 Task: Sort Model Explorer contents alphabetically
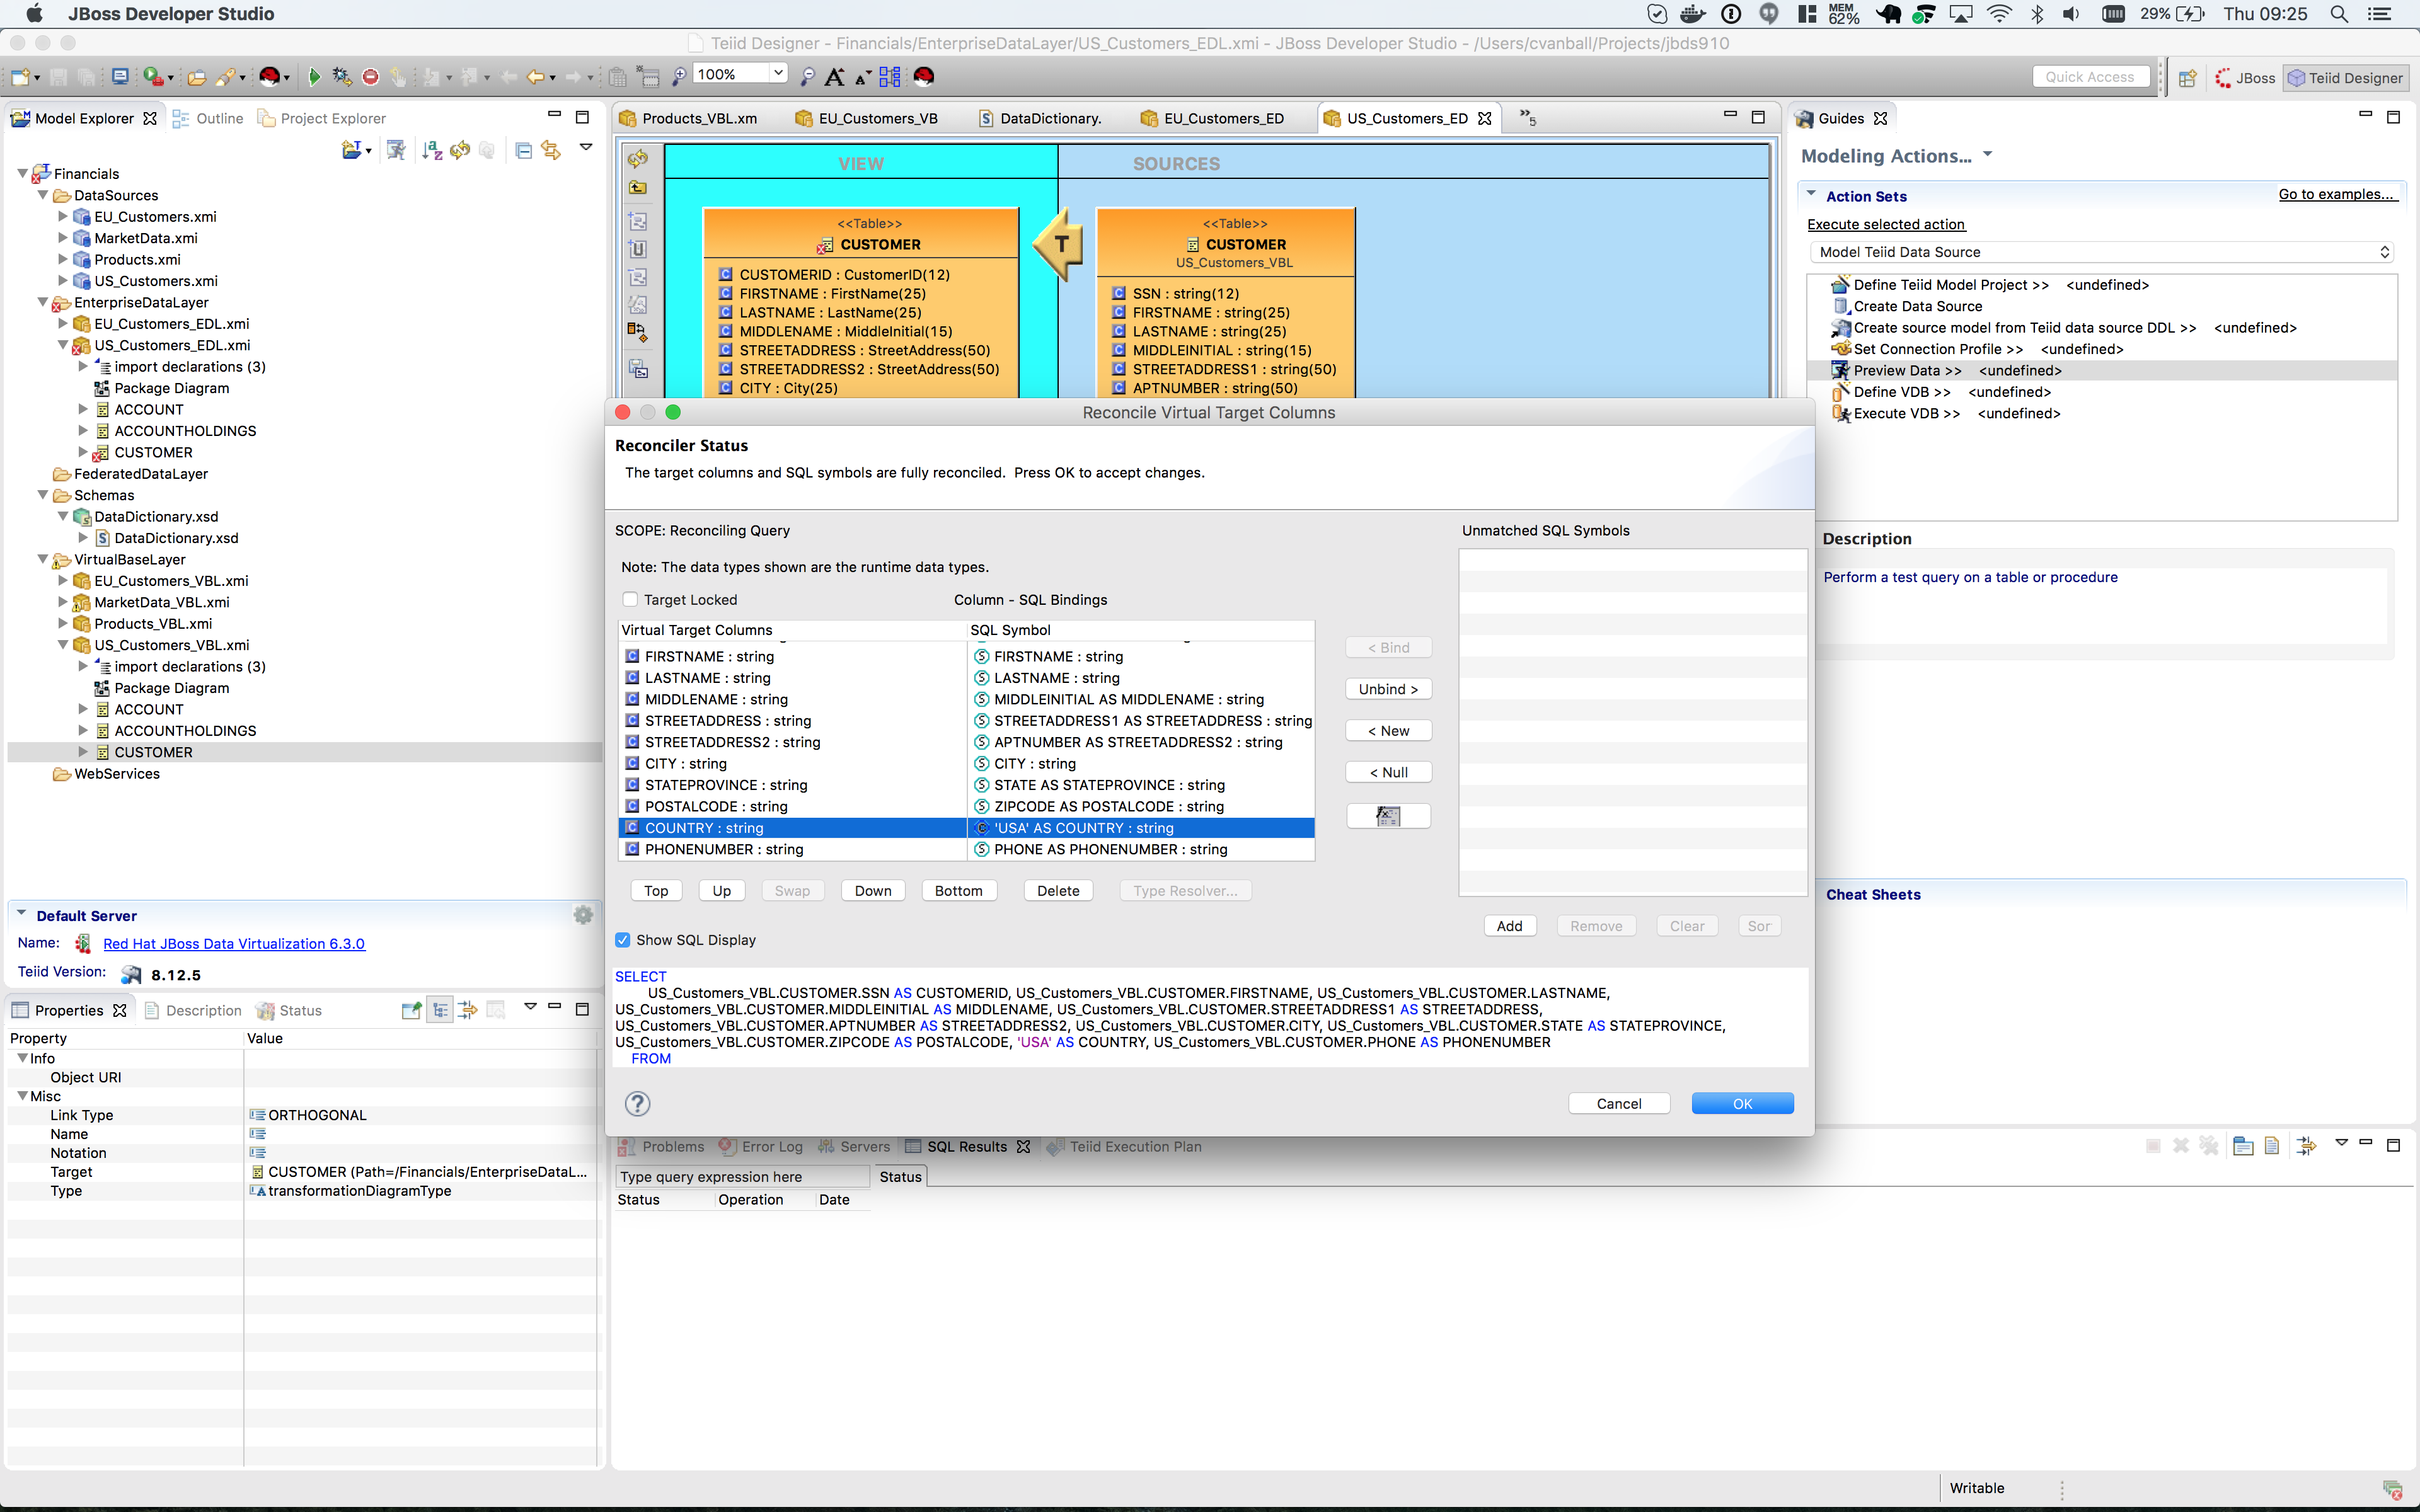tap(432, 150)
